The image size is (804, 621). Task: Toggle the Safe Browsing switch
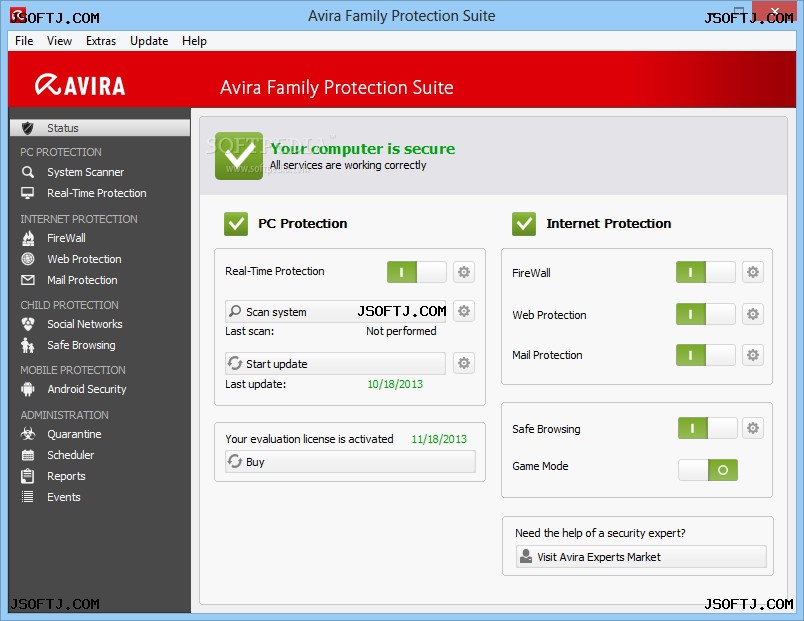tap(708, 428)
